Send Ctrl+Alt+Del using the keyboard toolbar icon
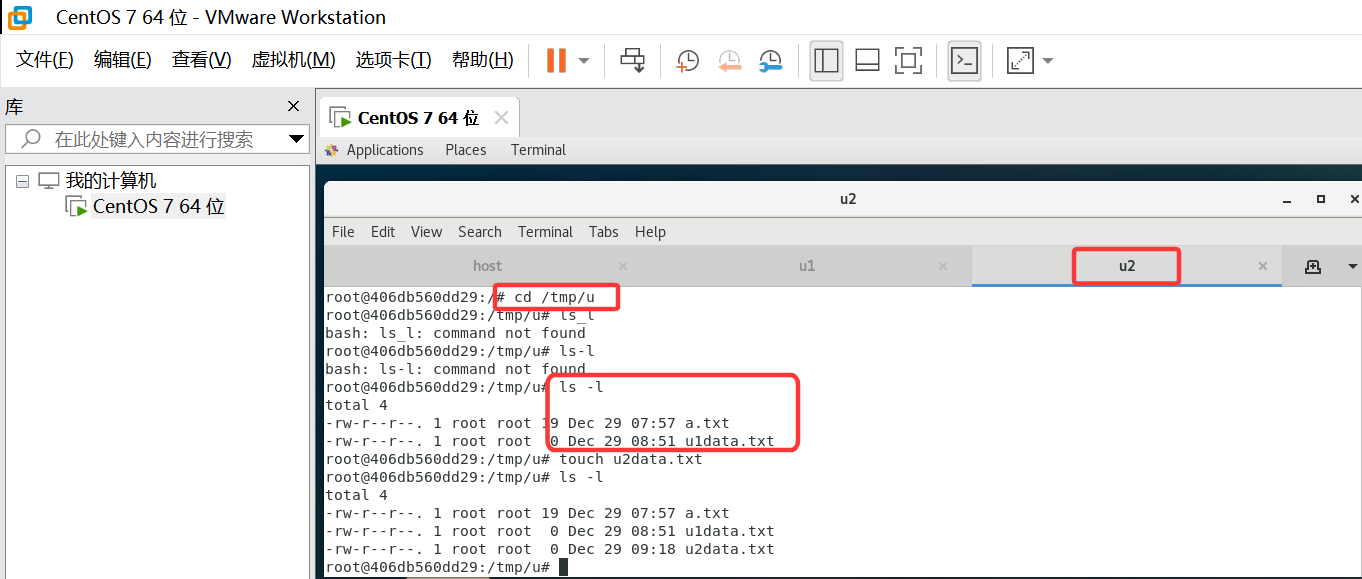1362x579 pixels. [632, 60]
